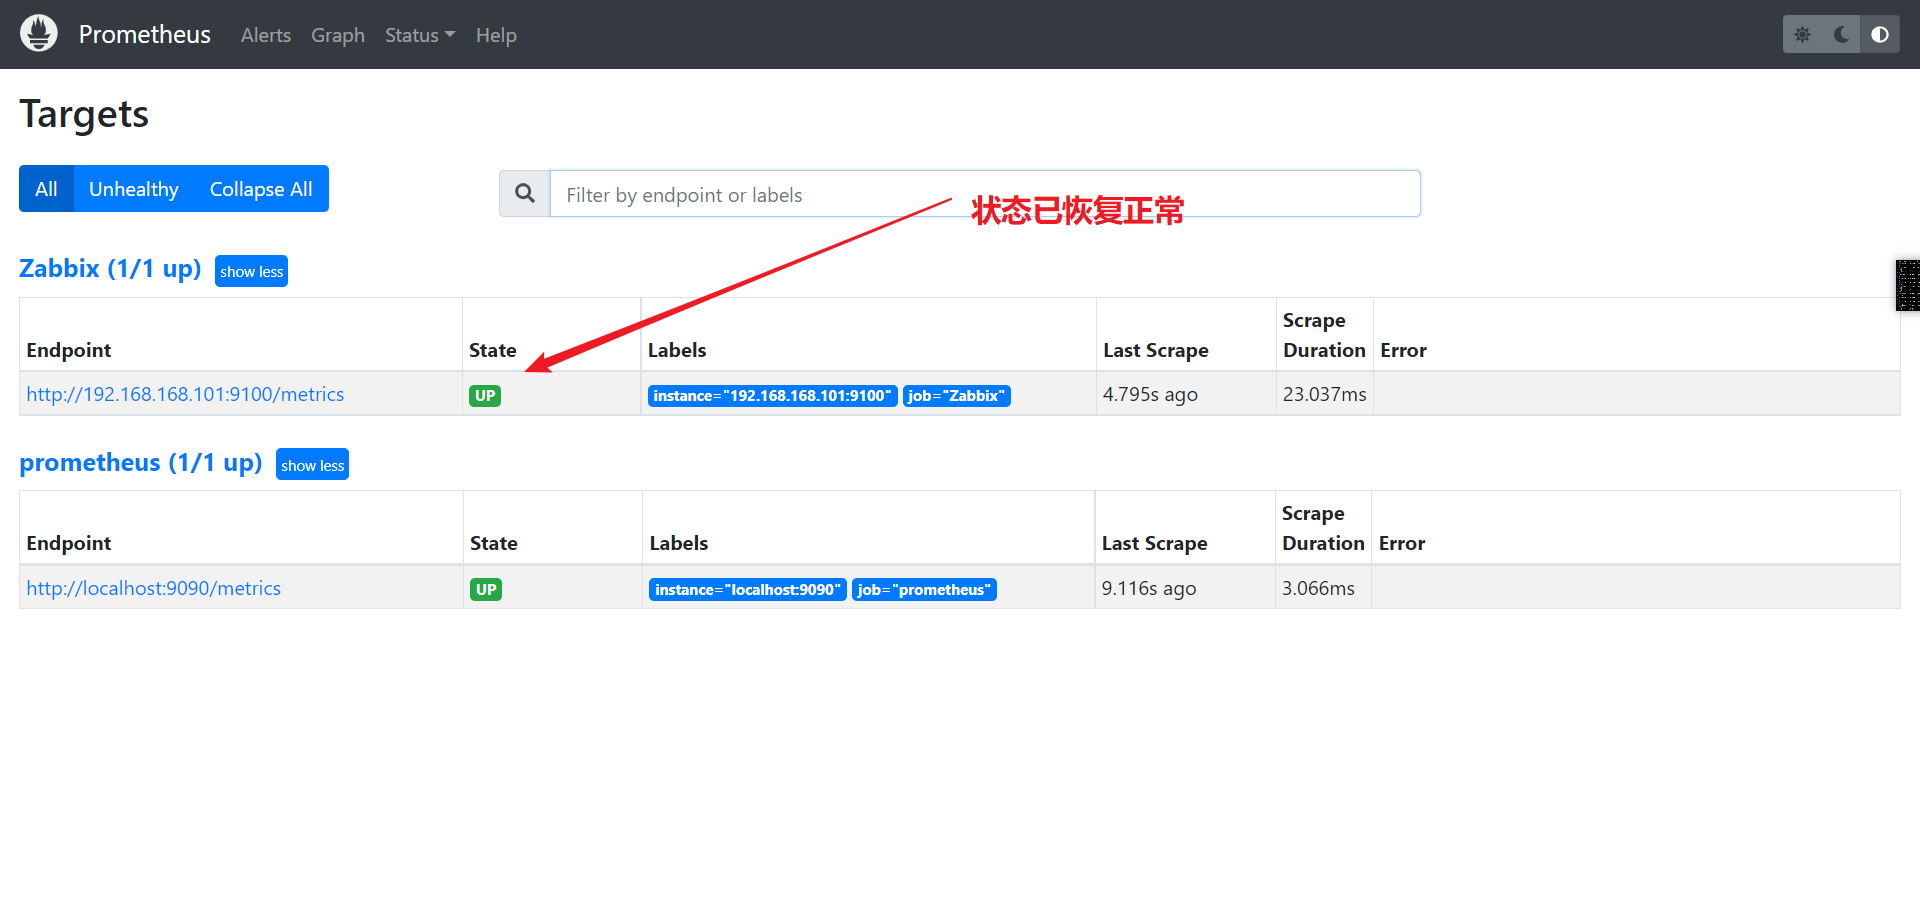Click the search magnifier icon
Image resolution: width=1920 pixels, height=897 pixels.
pyautogui.click(x=525, y=194)
